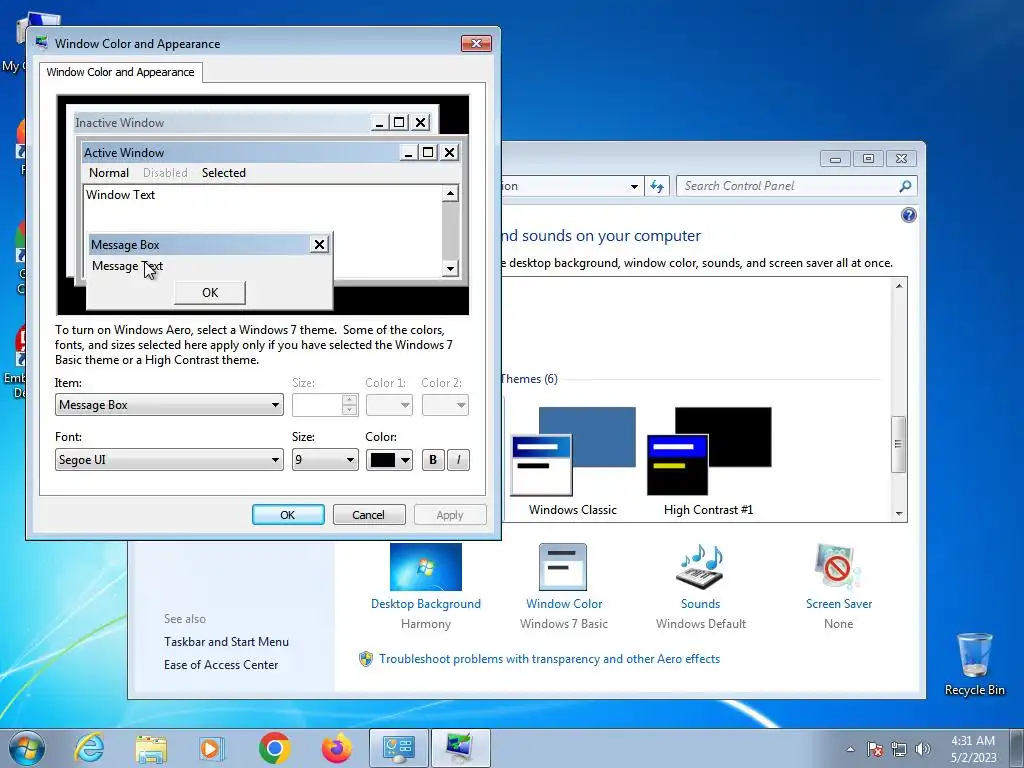The height and width of the screenshot is (768, 1024).
Task: Switch to the Control Panel taskbar button
Action: (399, 748)
